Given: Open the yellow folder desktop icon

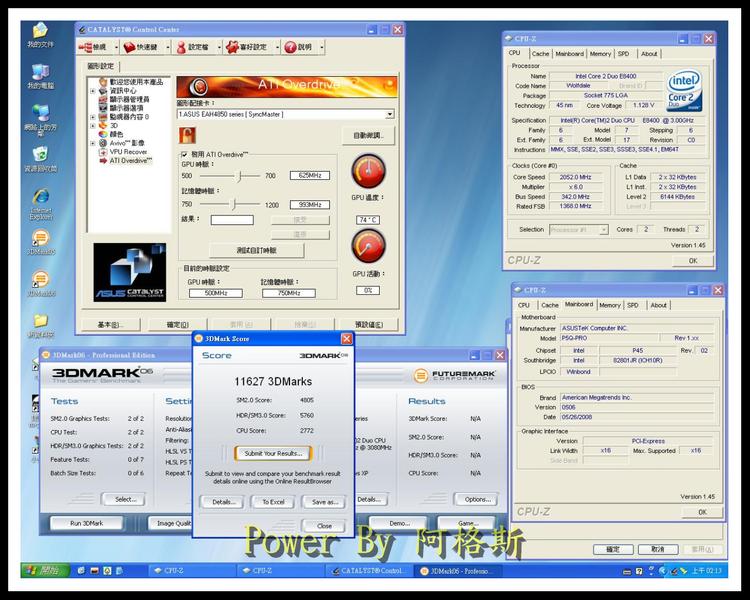Looking at the screenshot, I should (41, 325).
